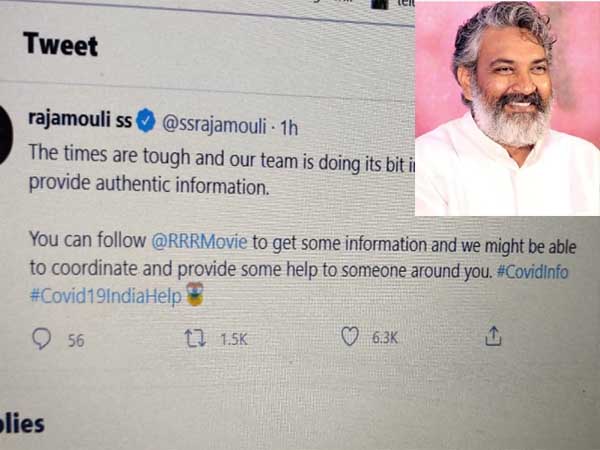This screenshot has height=450, width=600.
Task: Open the @RRRMovie mention link
Action: [199, 242]
